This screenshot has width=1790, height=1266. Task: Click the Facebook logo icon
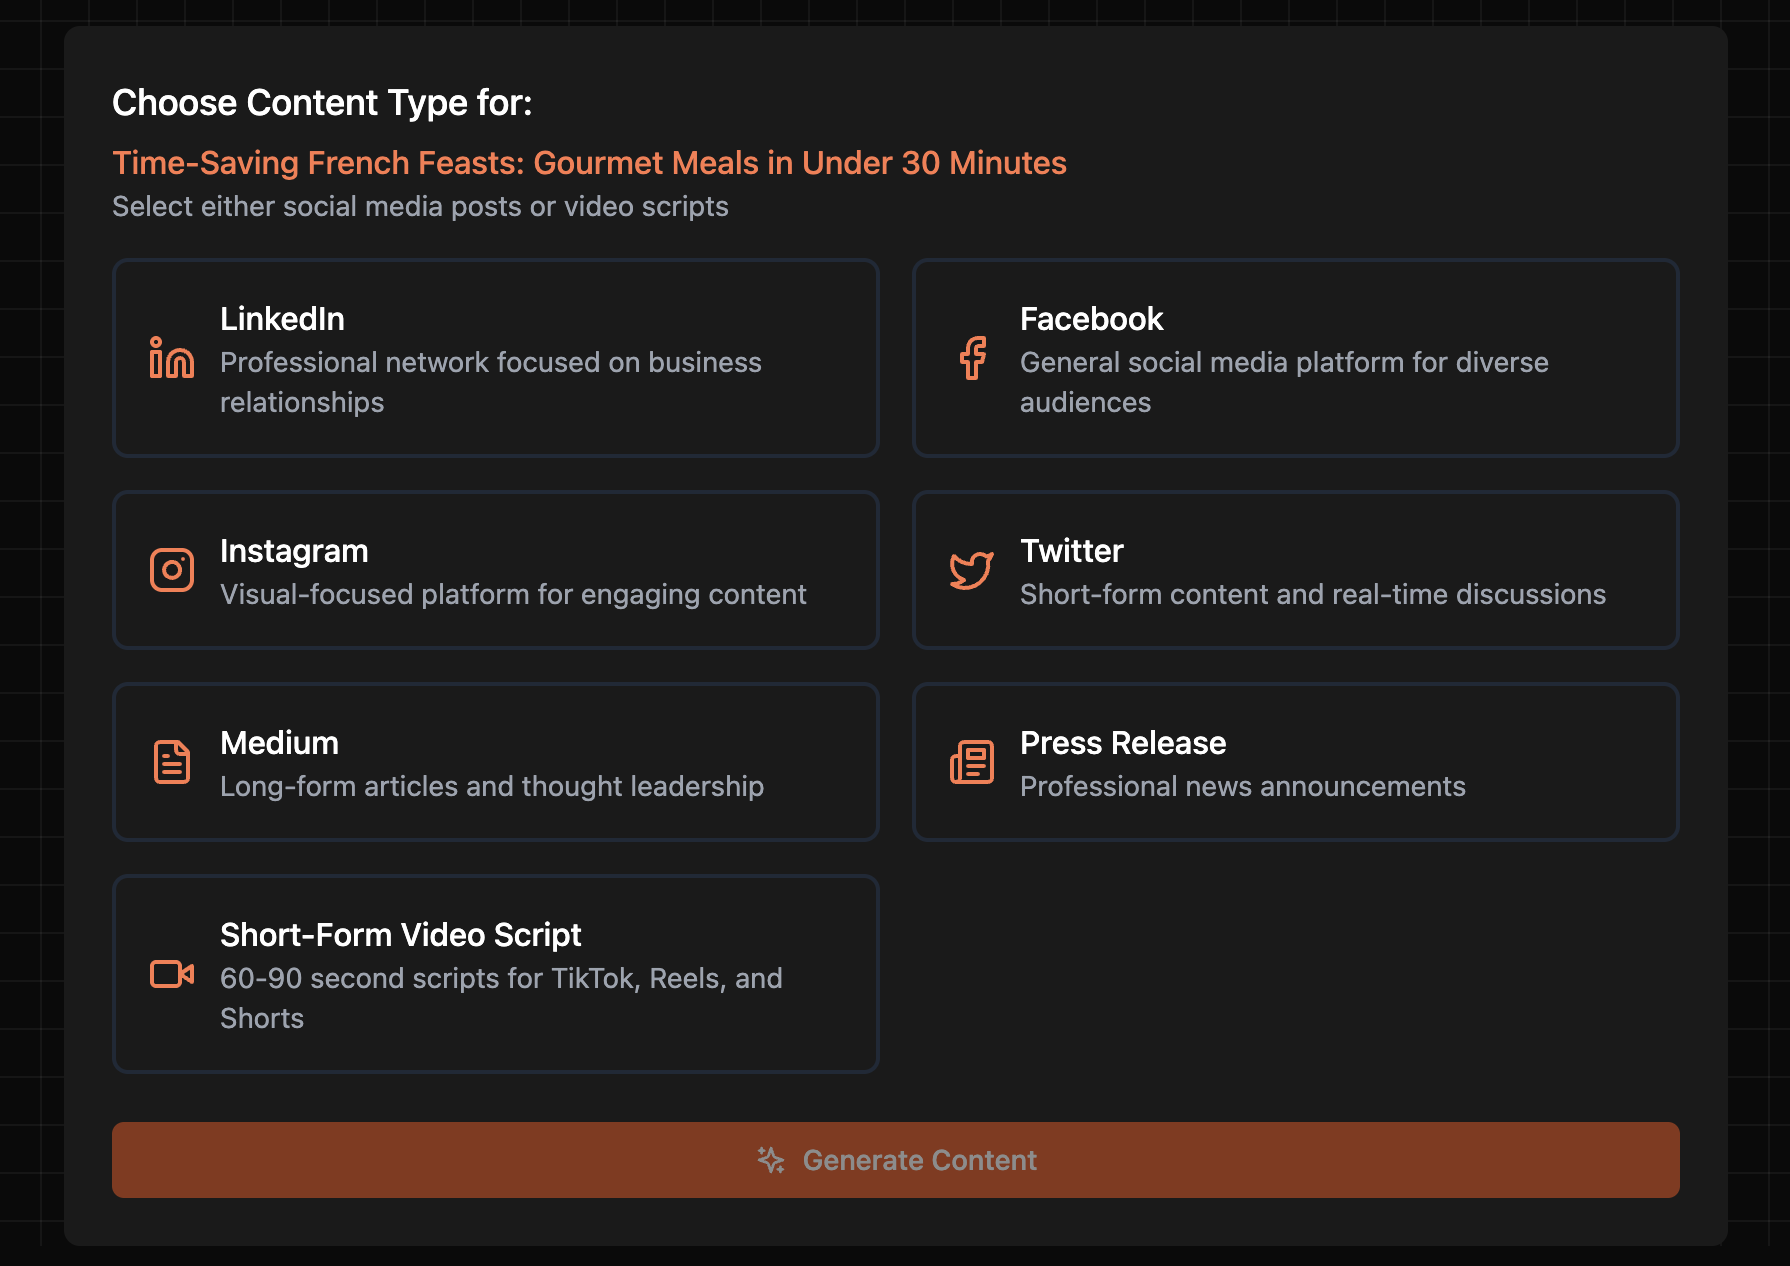pos(972,358)
